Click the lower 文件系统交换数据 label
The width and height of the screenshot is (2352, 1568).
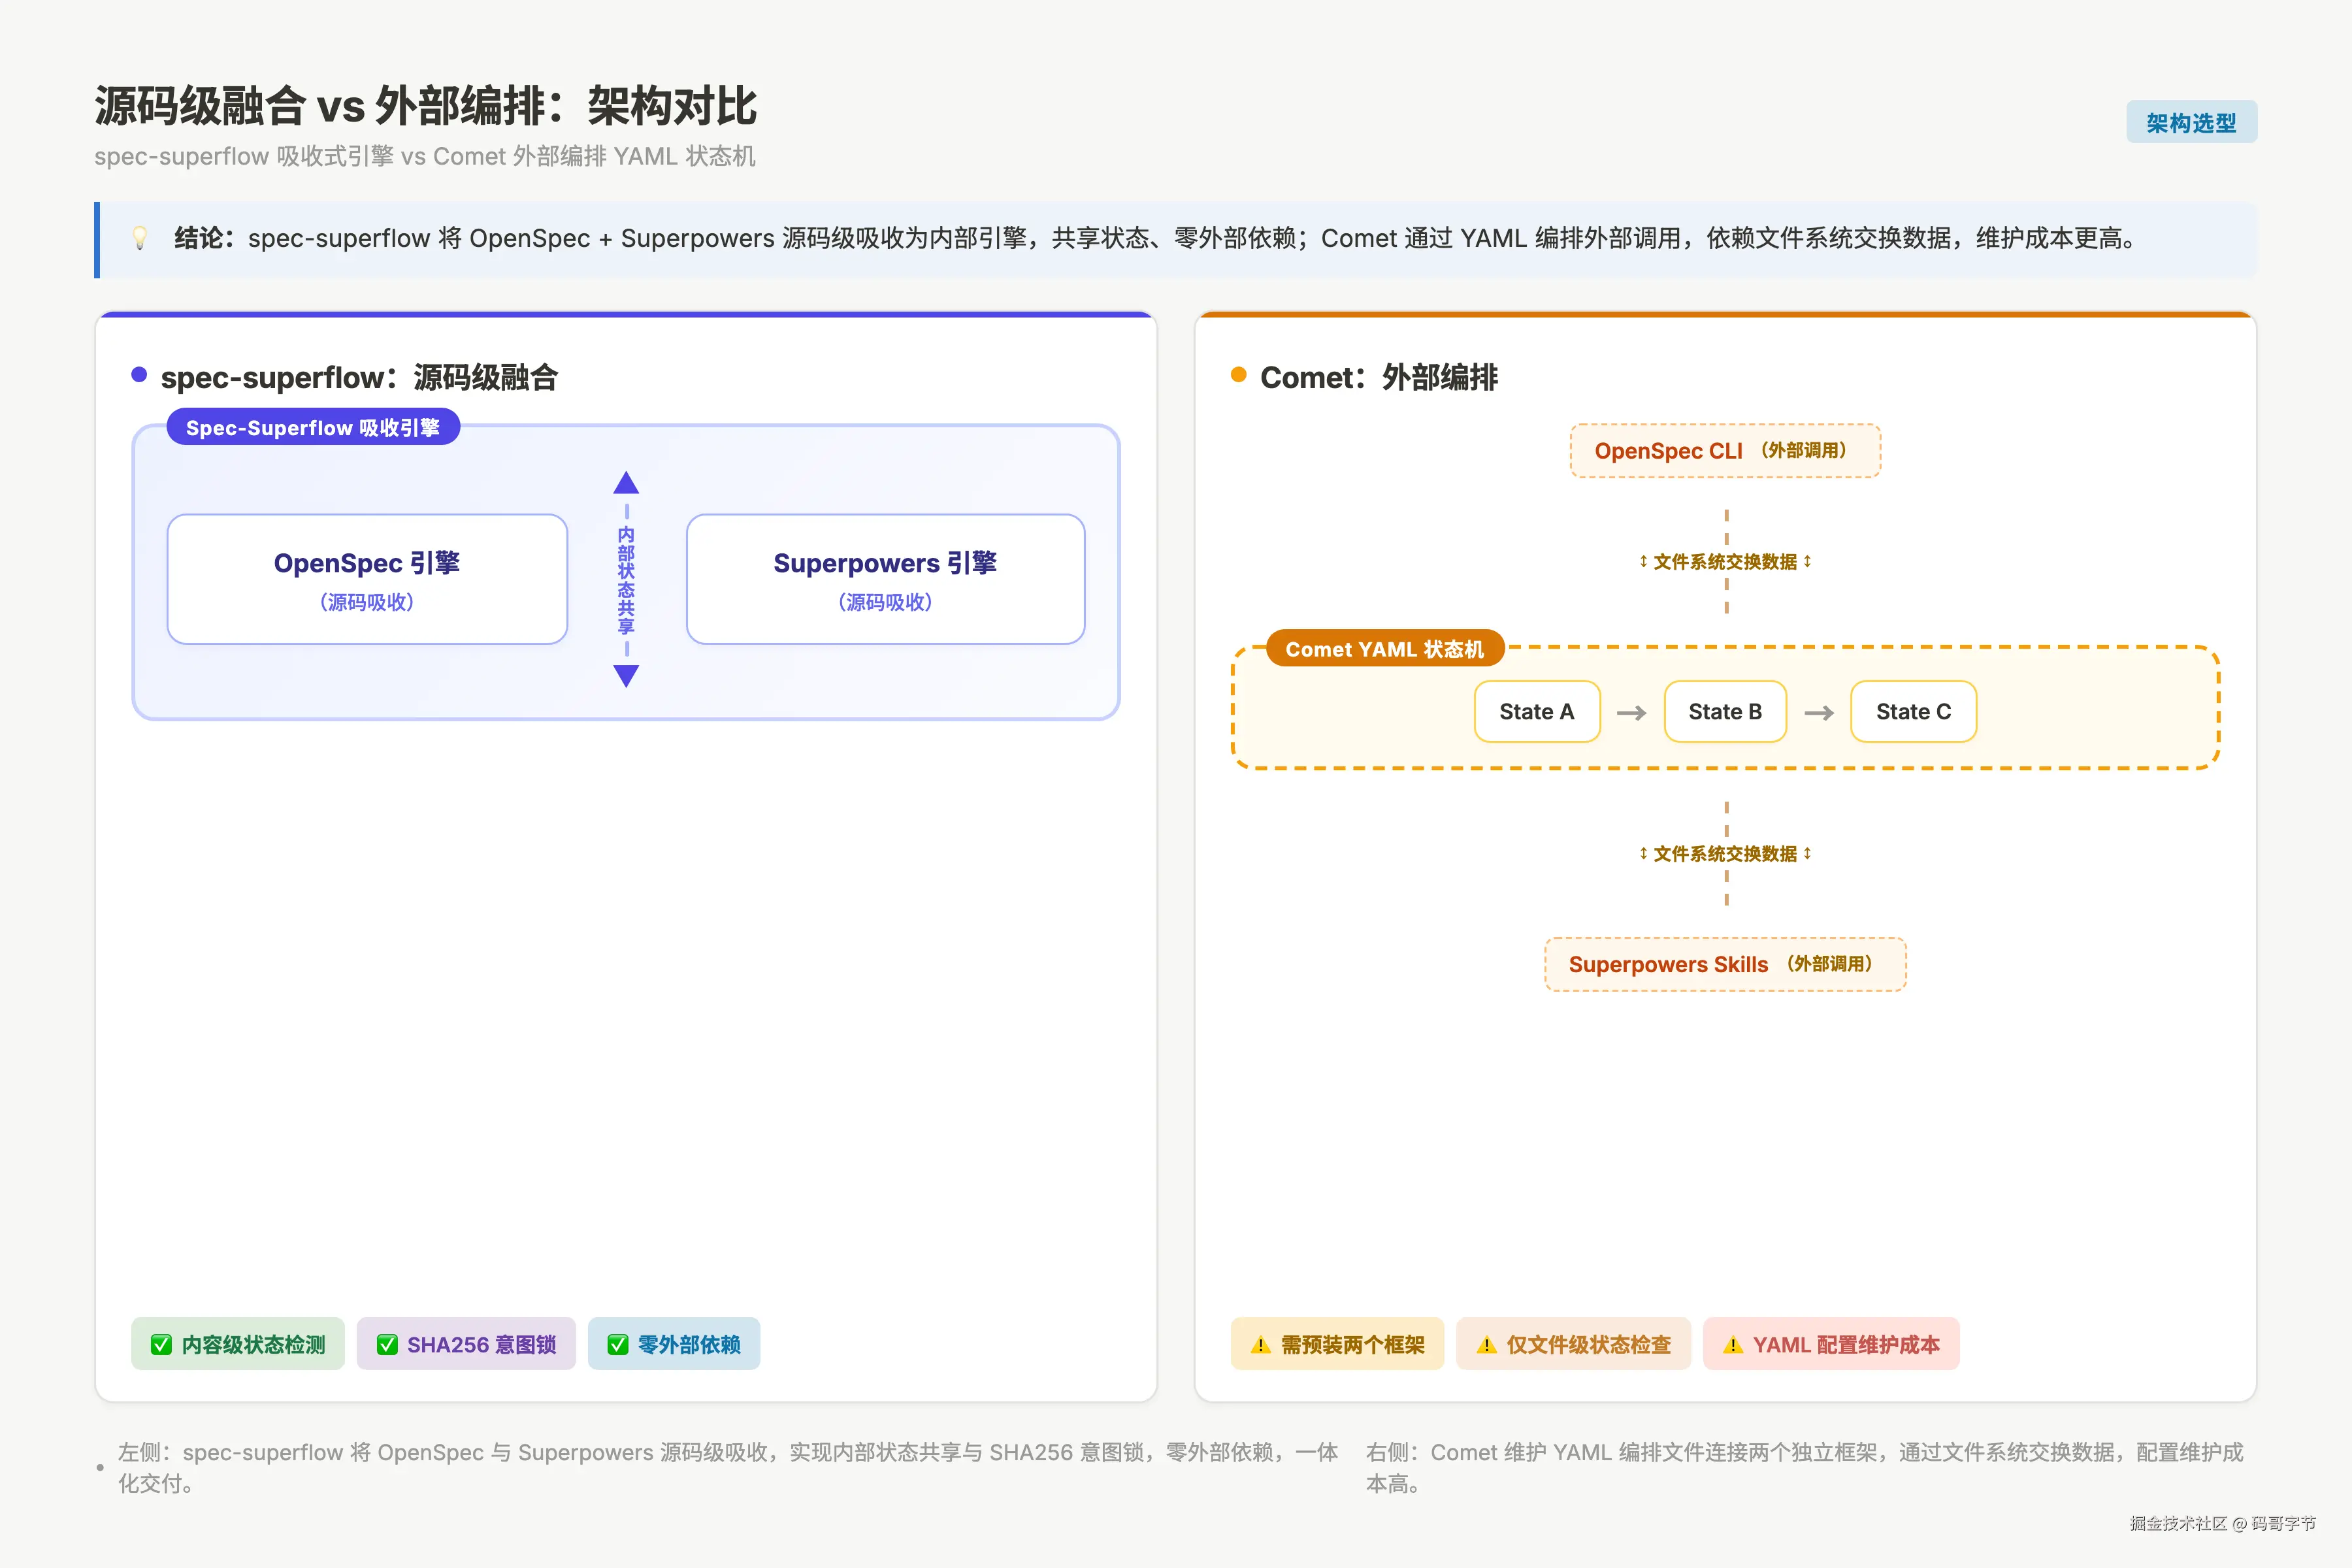(1725, 854)
